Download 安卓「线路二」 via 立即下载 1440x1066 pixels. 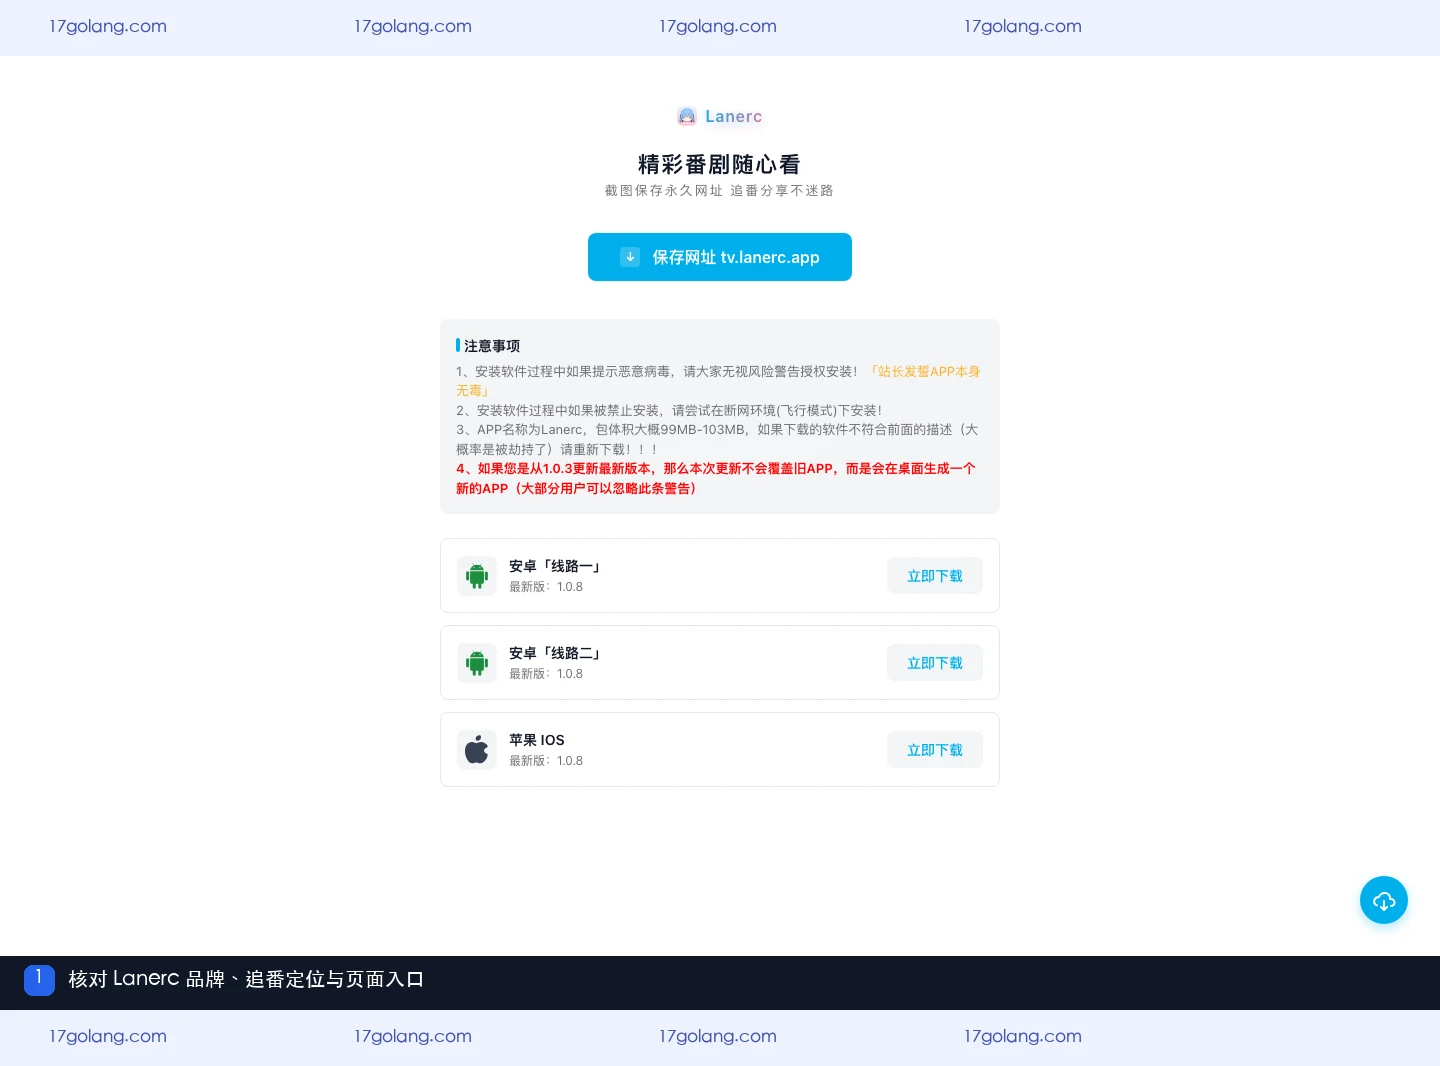tap(935, 663)
